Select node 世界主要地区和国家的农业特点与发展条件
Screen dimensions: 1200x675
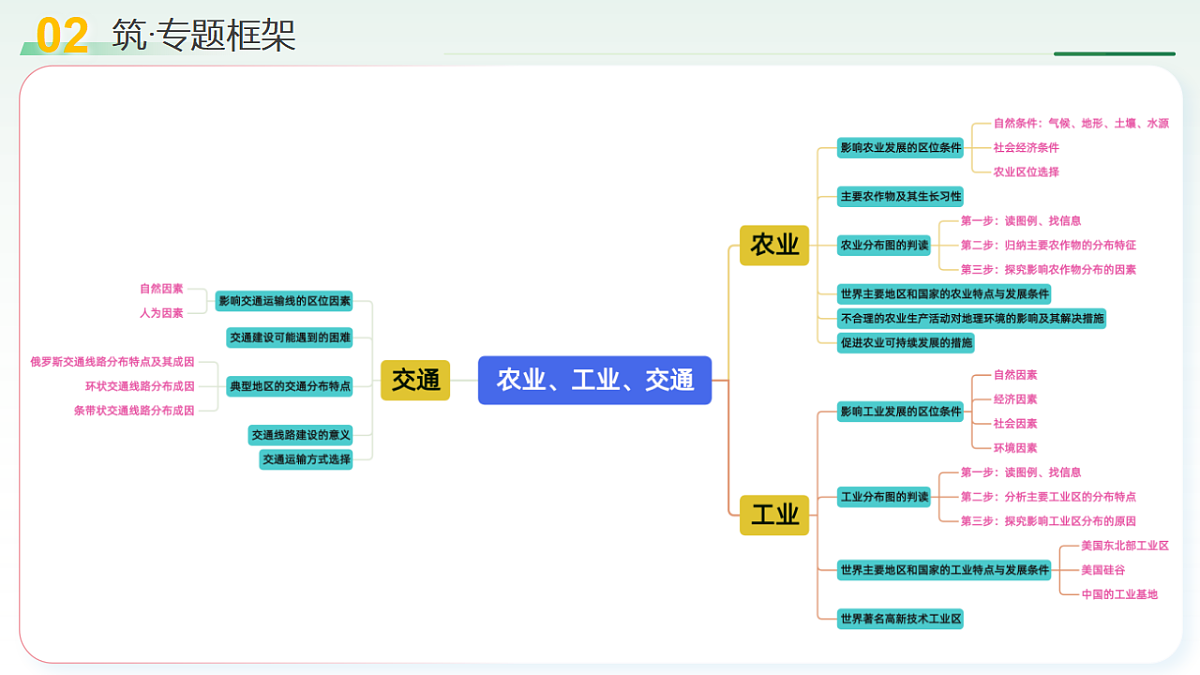945,294
